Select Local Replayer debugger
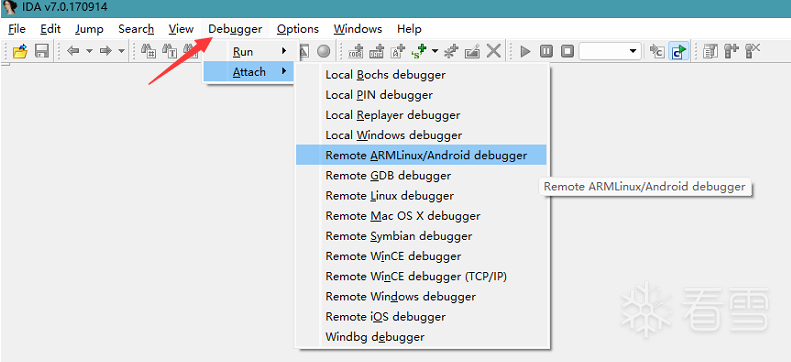This screenshot has width=791, height=362. (421, 115)
